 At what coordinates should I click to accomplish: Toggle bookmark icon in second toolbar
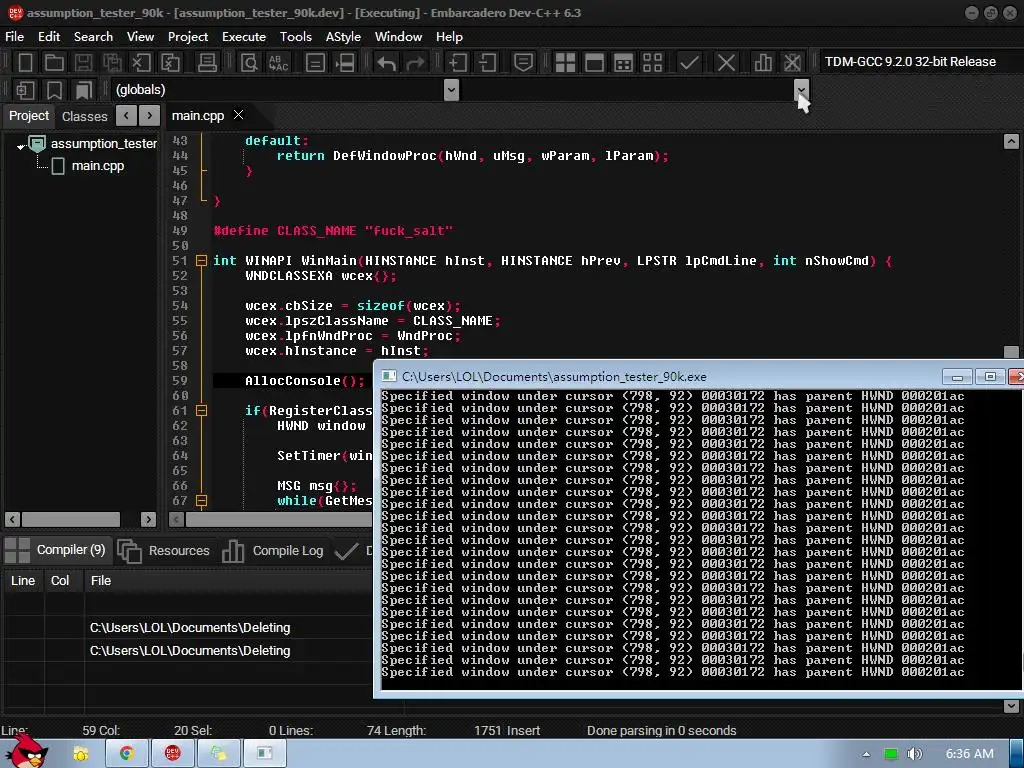pyautogui.click(x=54, y=90)
